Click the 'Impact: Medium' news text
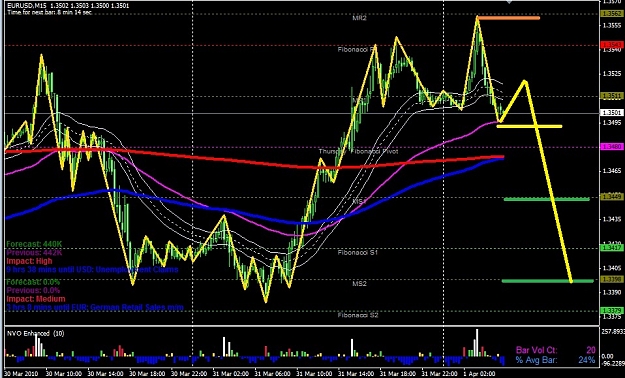The image size is (625, 378). coord(35,299)
